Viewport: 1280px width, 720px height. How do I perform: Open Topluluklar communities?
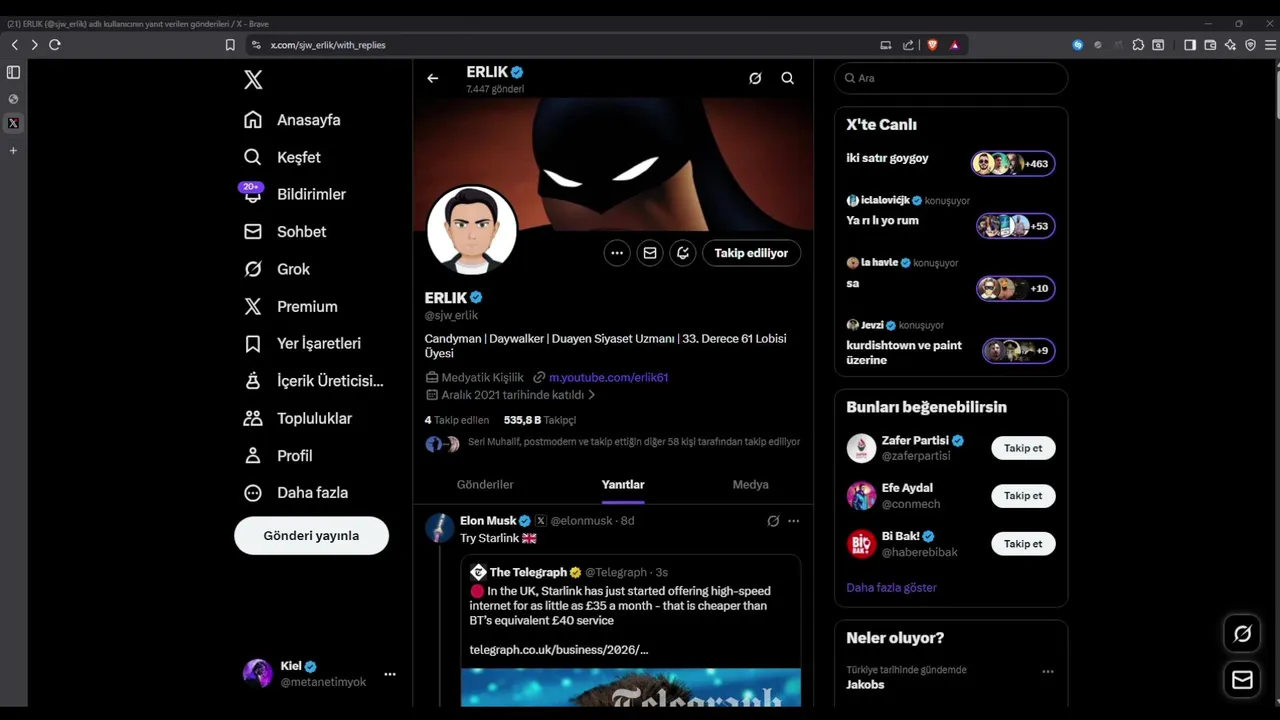(x=297, y=418)
